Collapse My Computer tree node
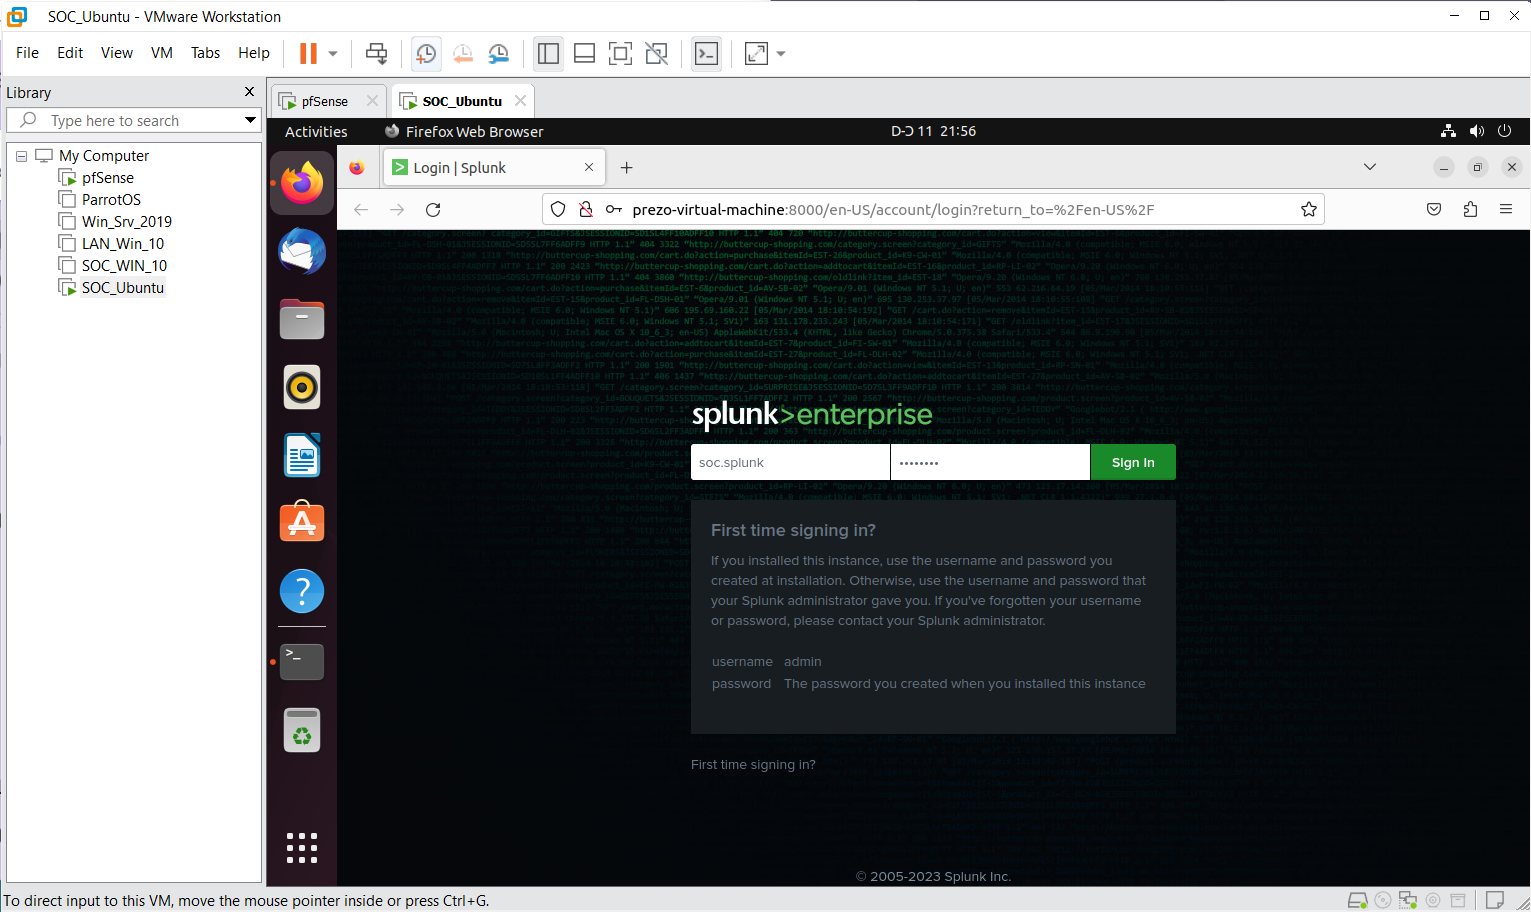The height and width of the screenshot is (912, 1531). [x=21, y=156]
